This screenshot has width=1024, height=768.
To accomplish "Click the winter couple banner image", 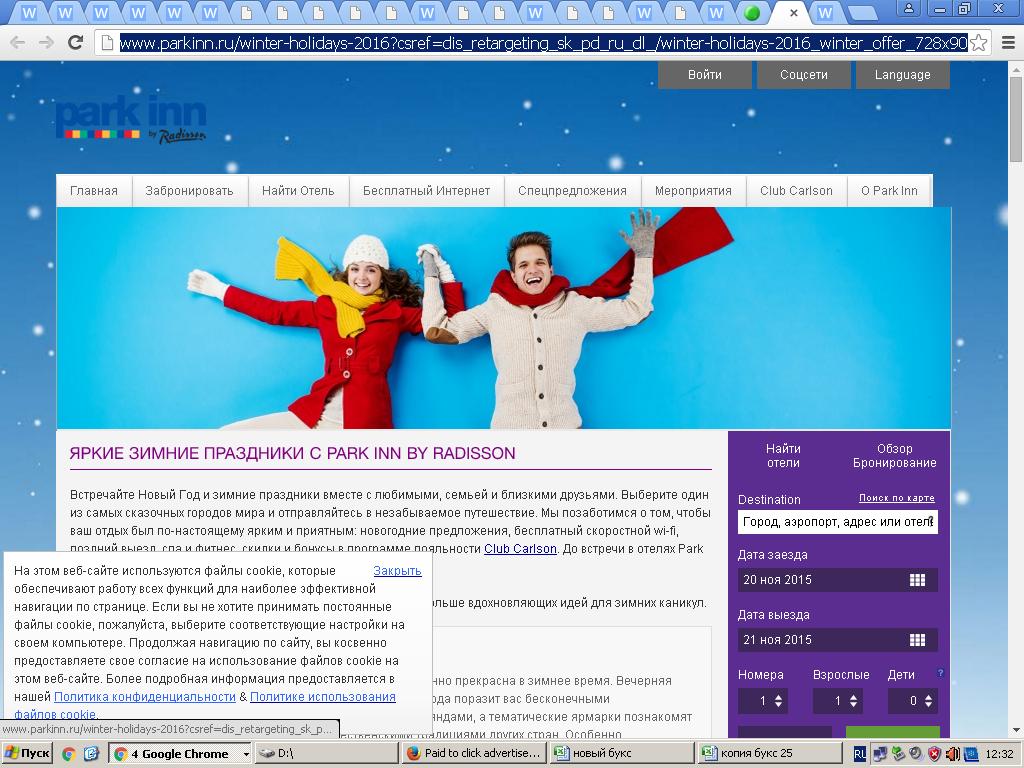I will pyautogui.click(x=504, y=318).
